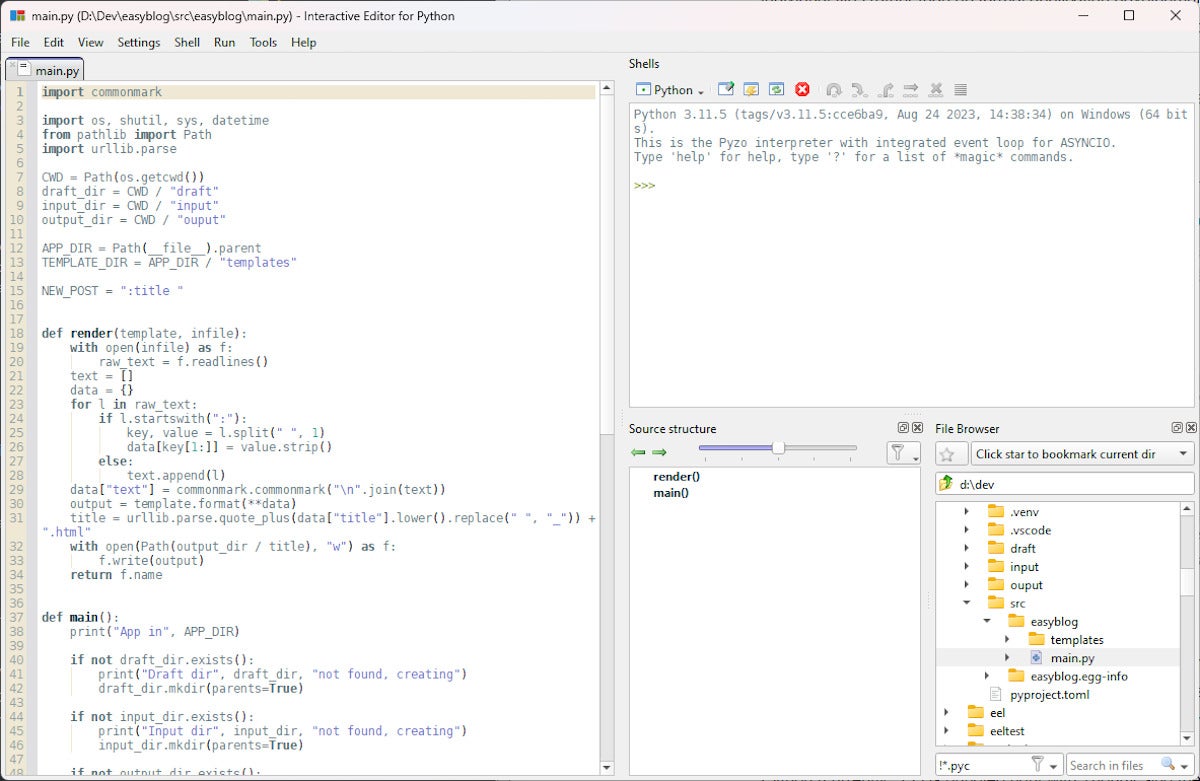Click the shell prompt >>> line

pos(644,186)
